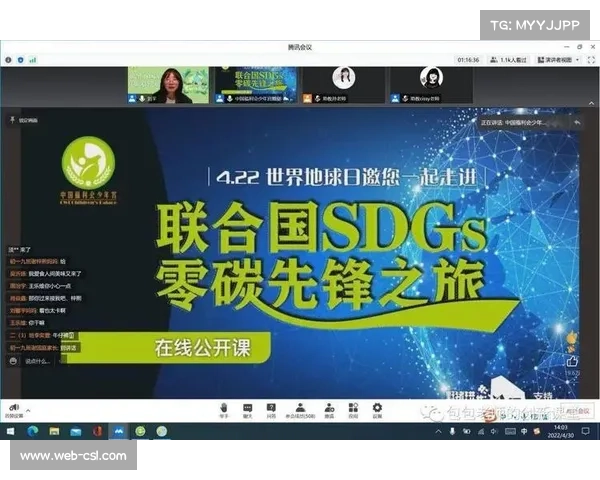Open the emoji picker in chat overlay
This screenshot has width=600, height=480.
[13, 361]
